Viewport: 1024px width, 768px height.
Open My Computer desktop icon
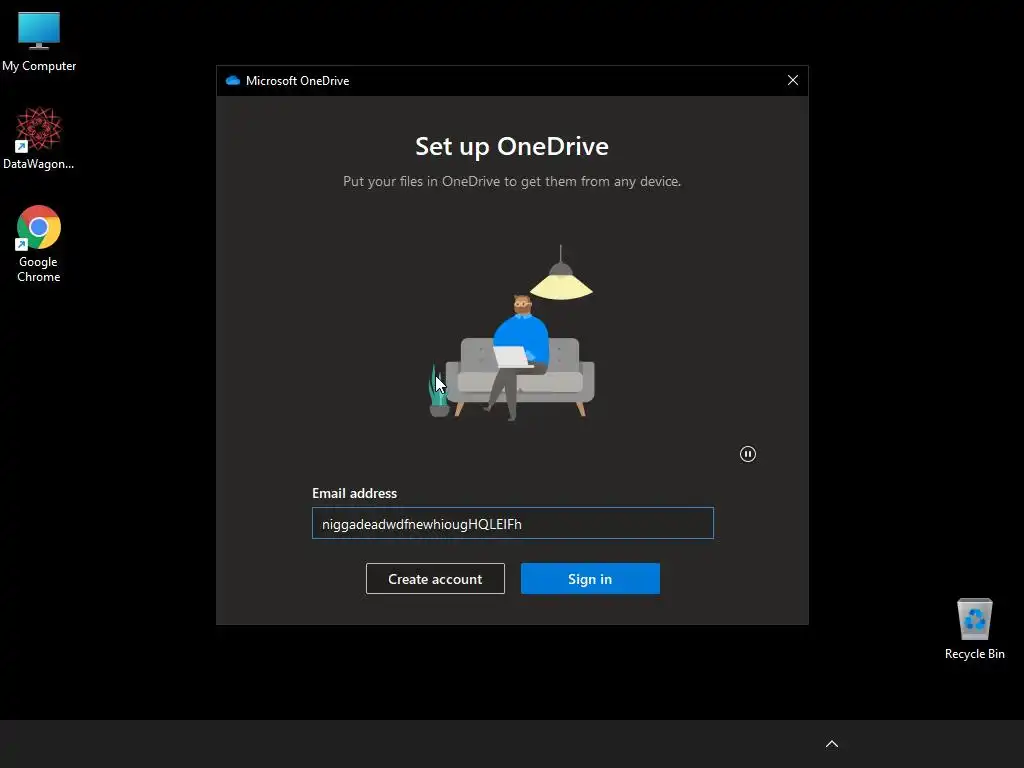coord(39,42)
